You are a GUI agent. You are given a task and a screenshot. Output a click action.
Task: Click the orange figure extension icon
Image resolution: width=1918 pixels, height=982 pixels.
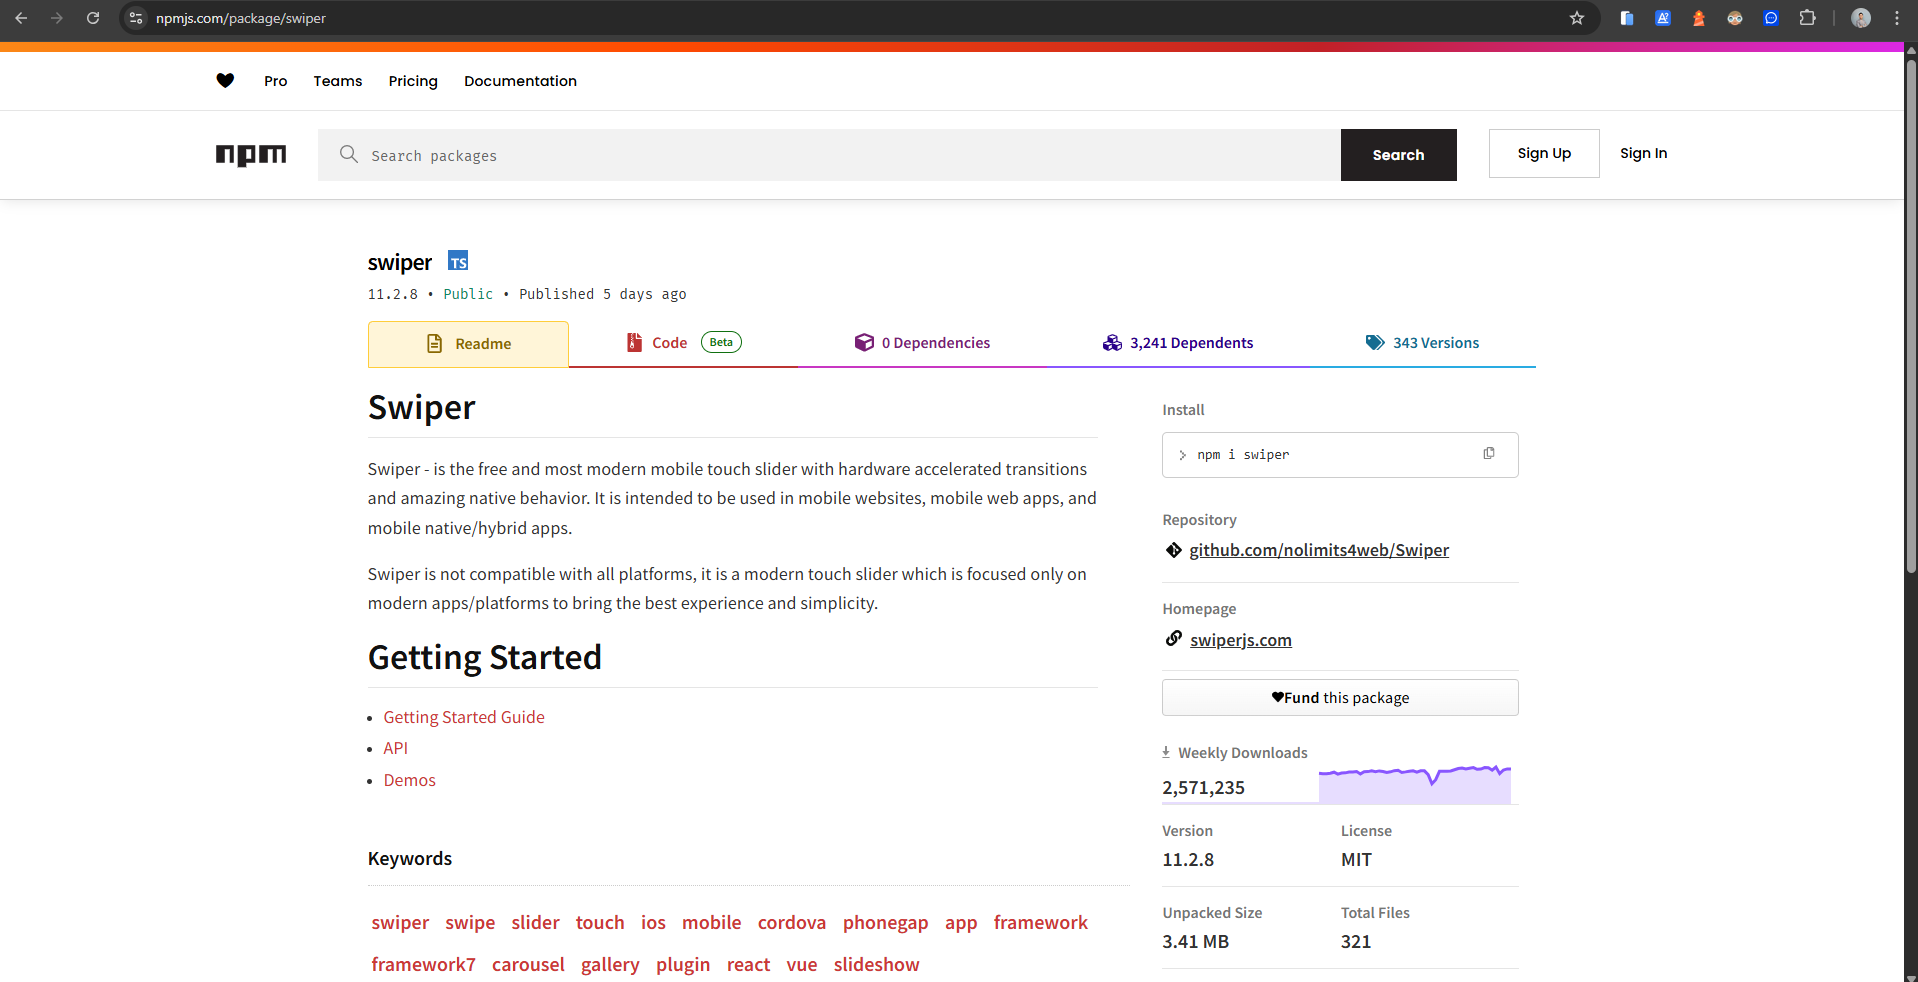click(1699, 18)
